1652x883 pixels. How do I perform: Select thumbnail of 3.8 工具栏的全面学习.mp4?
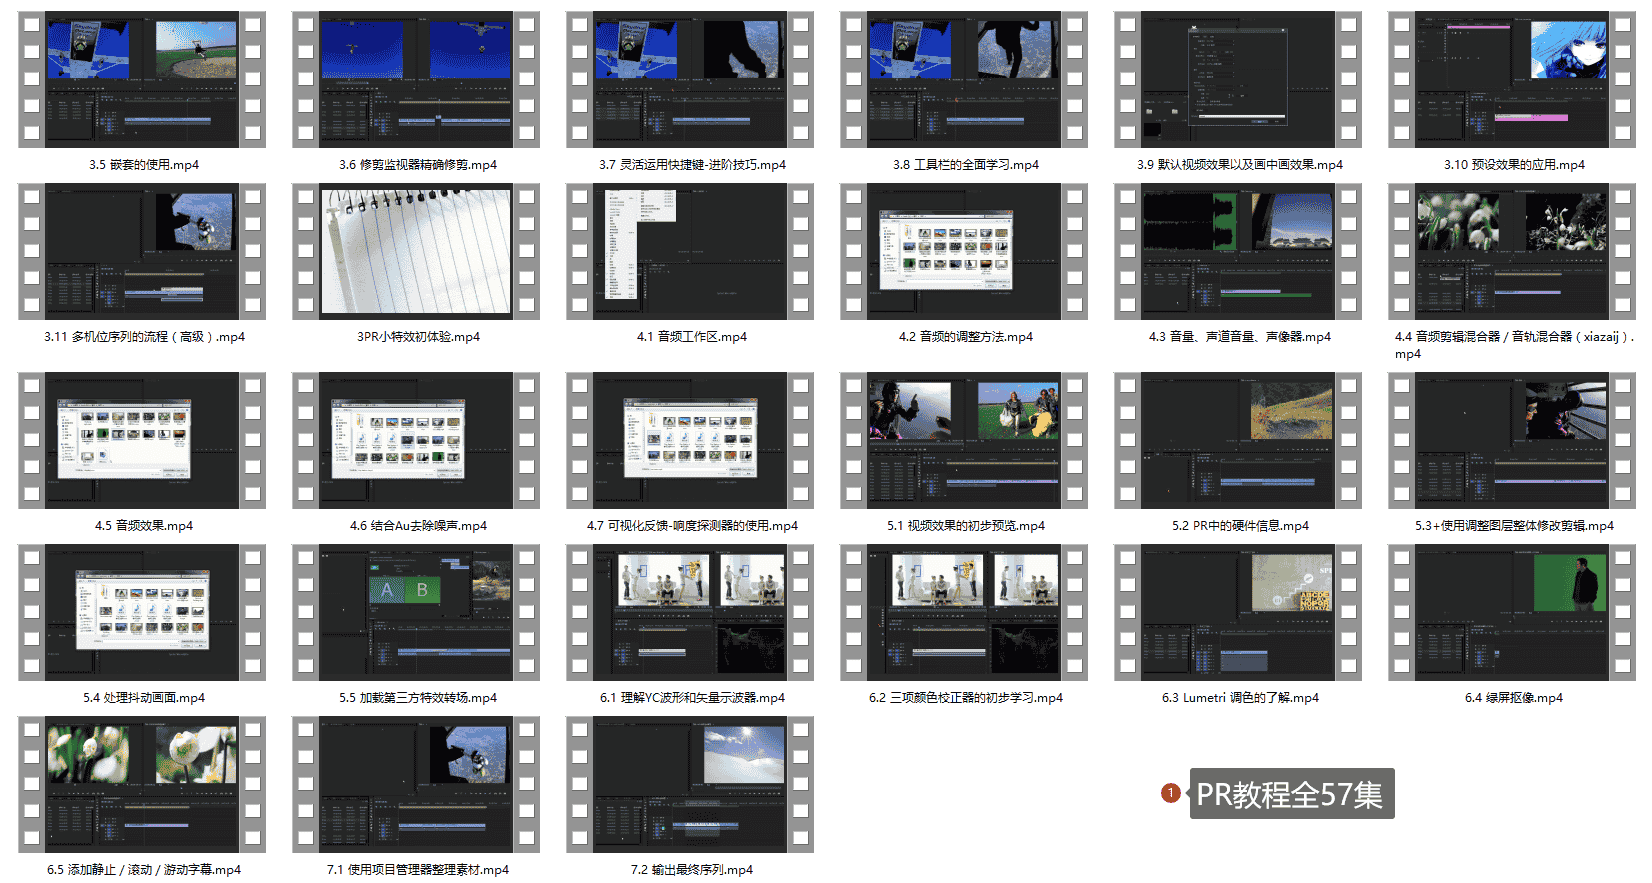(x=964, y=80)
